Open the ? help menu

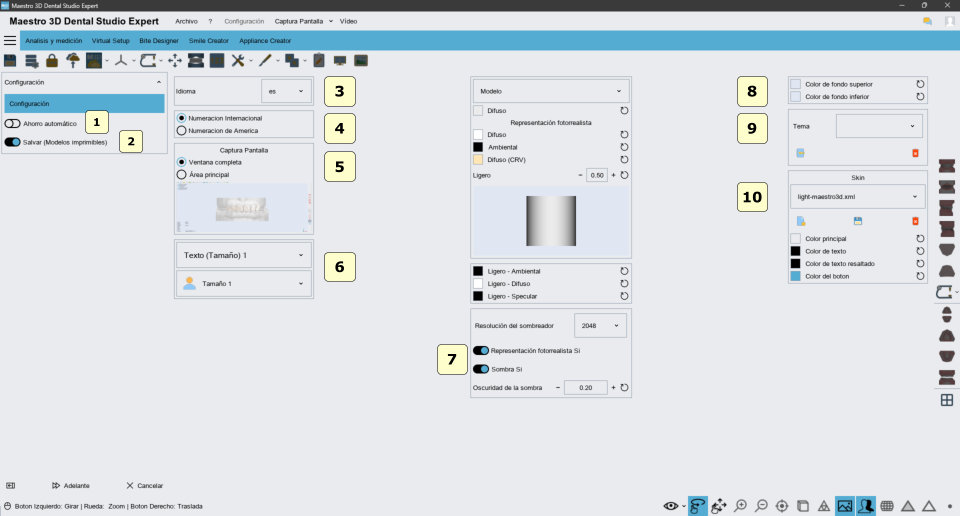pyautogui.click(x=210, y=21)
